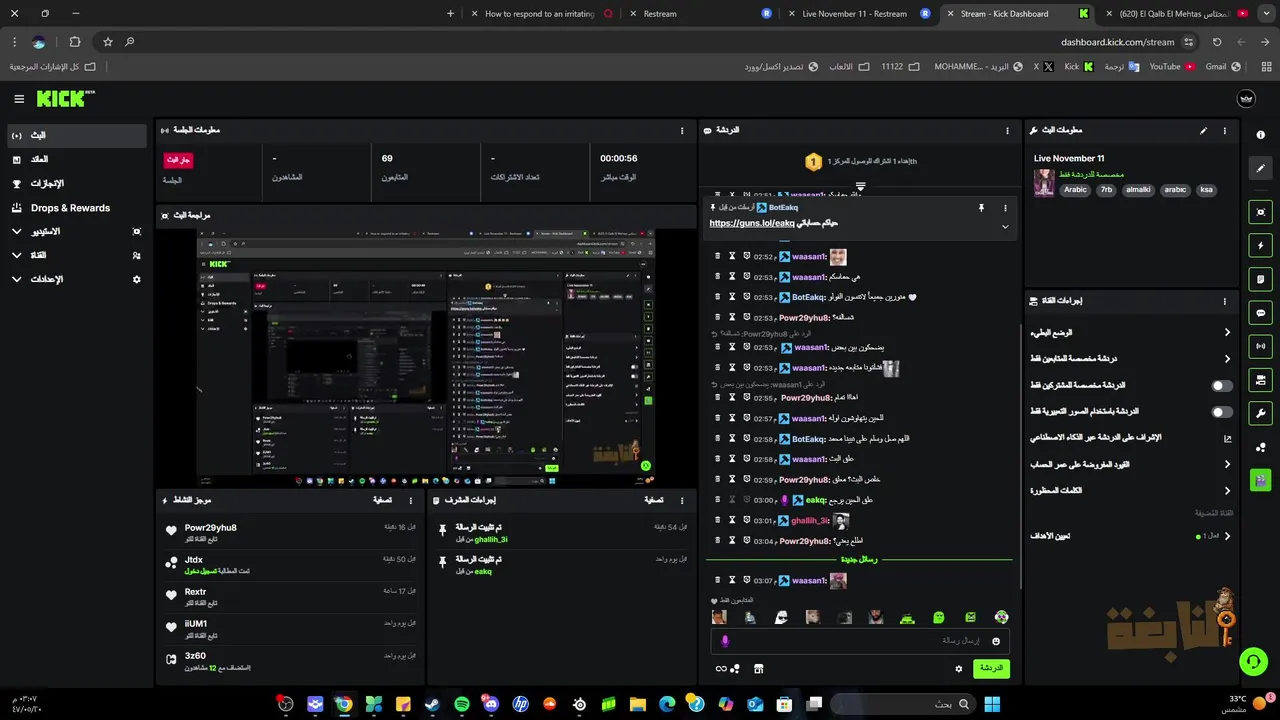Delete waasan1's 02:53 'هي حماسكم' message with trash icon
The height and width of the screenshot is (720, 1280).
(717, 277)
